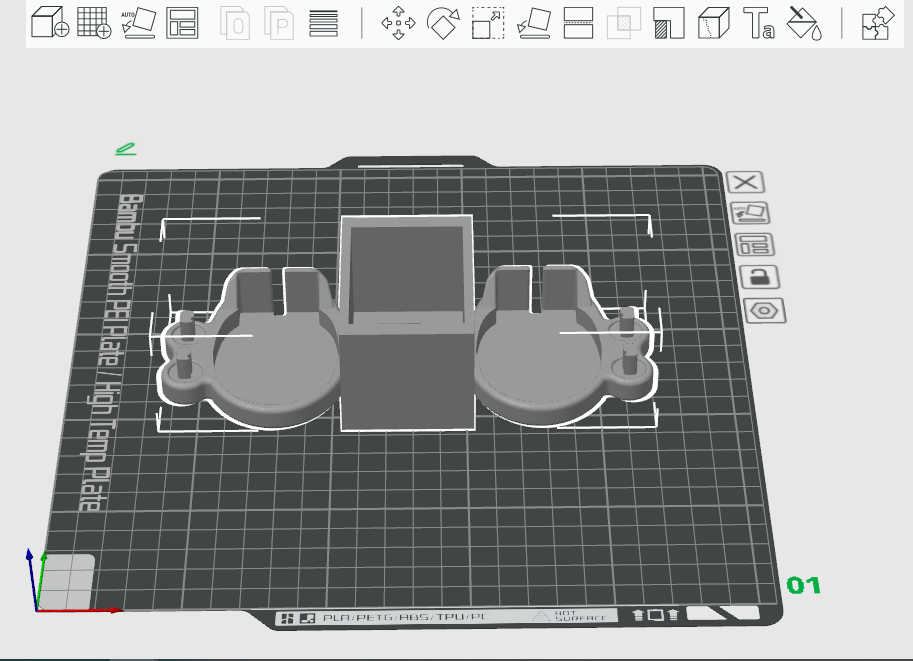Select the center box model
Screen dimensions: 913x661
click(407, 323)
